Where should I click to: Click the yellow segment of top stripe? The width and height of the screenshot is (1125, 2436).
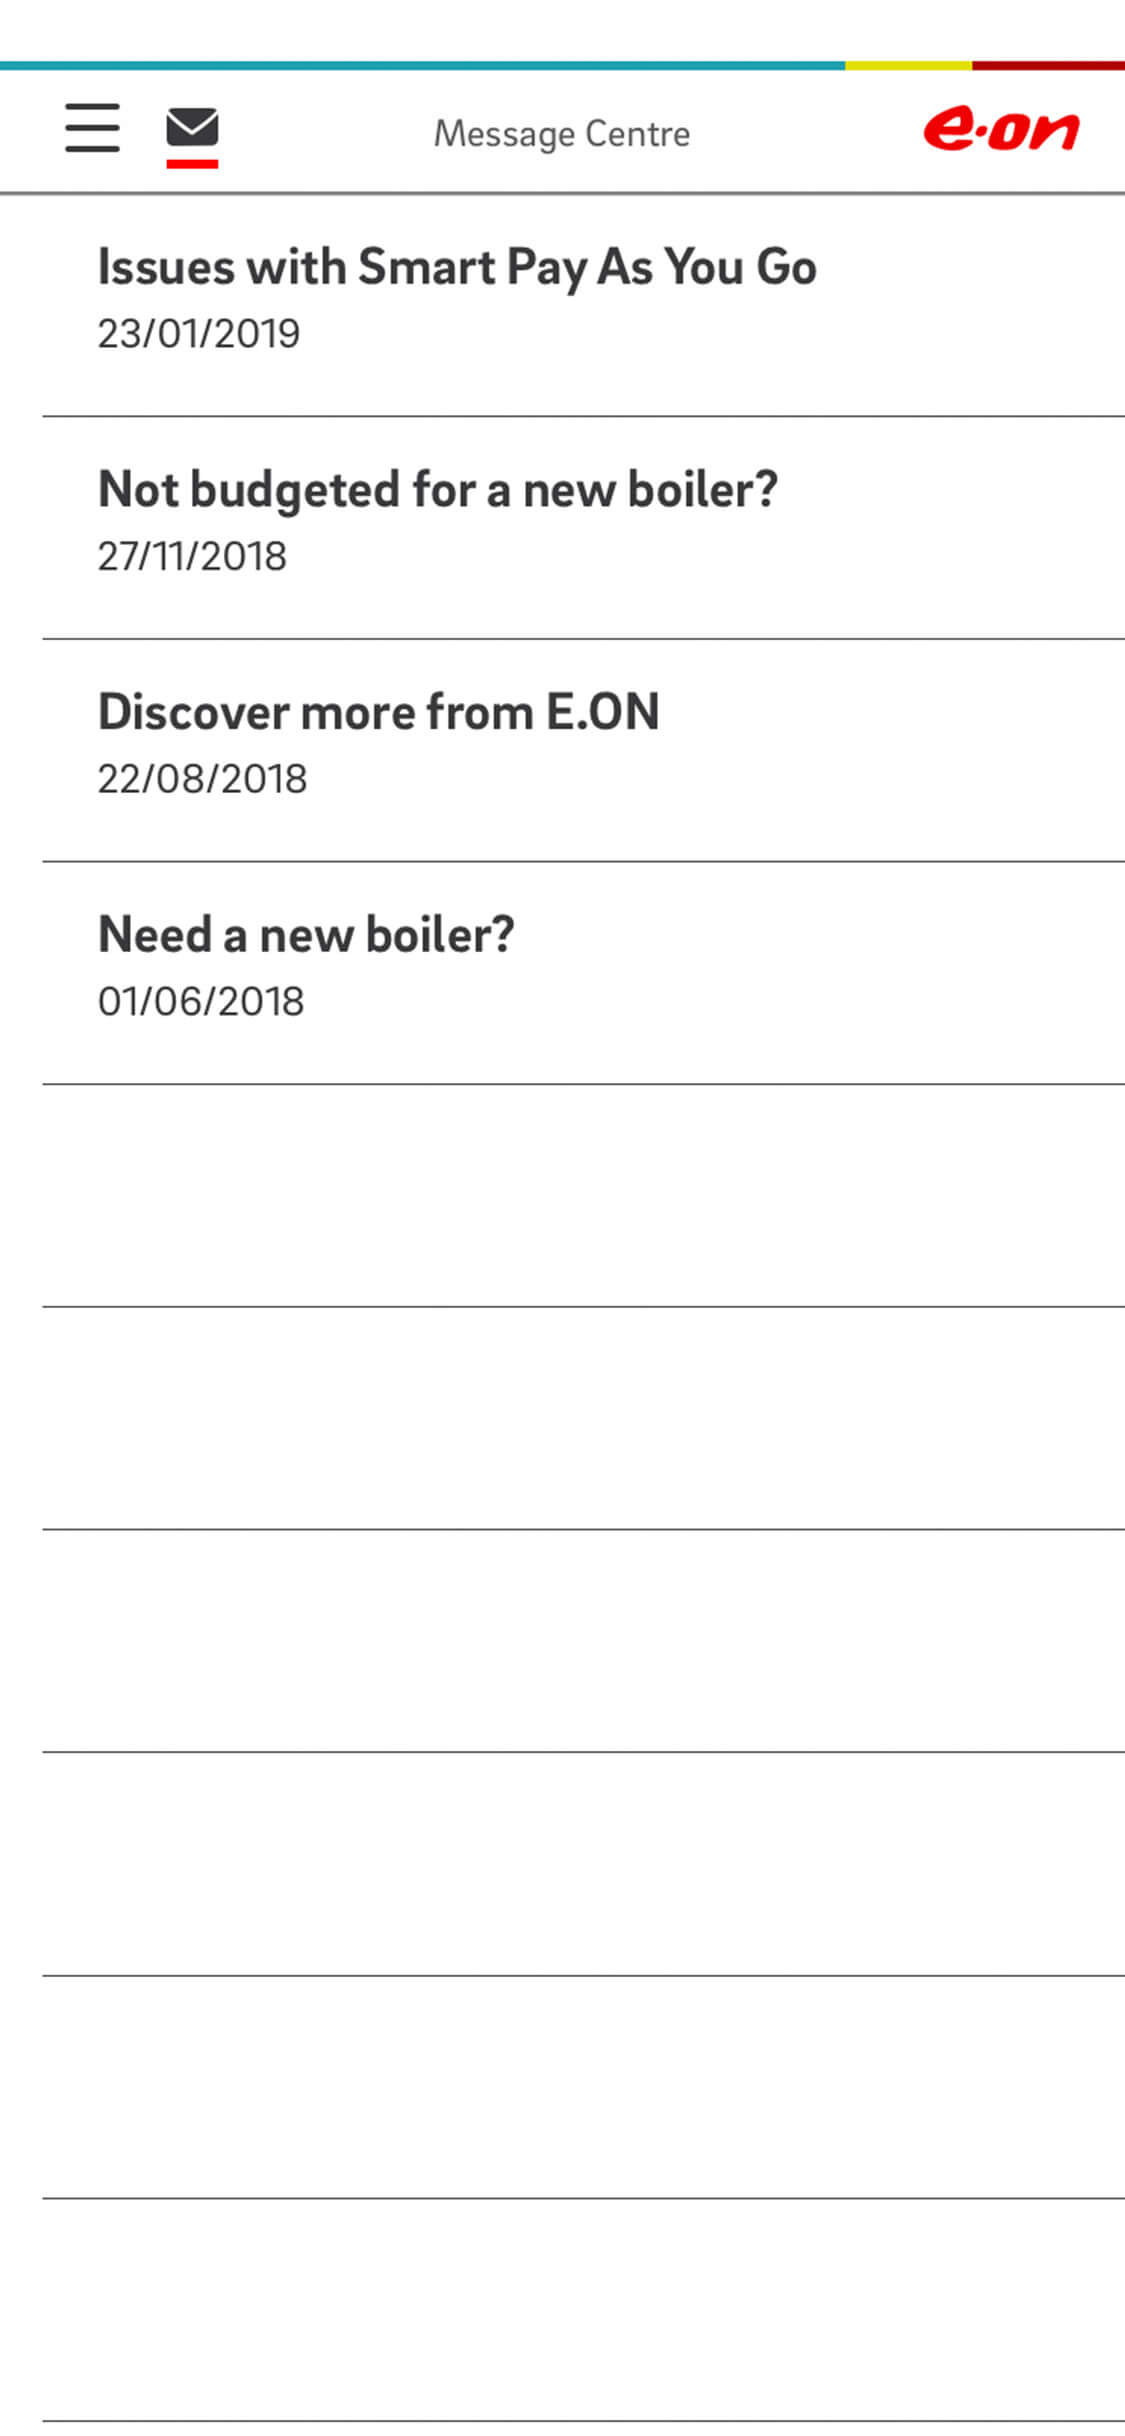pos(908,66)
